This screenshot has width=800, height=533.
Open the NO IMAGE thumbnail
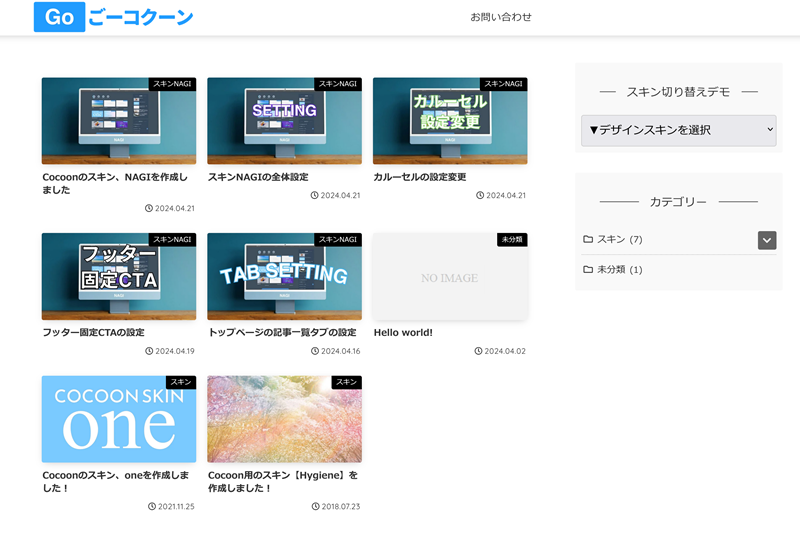coord(450,276)
